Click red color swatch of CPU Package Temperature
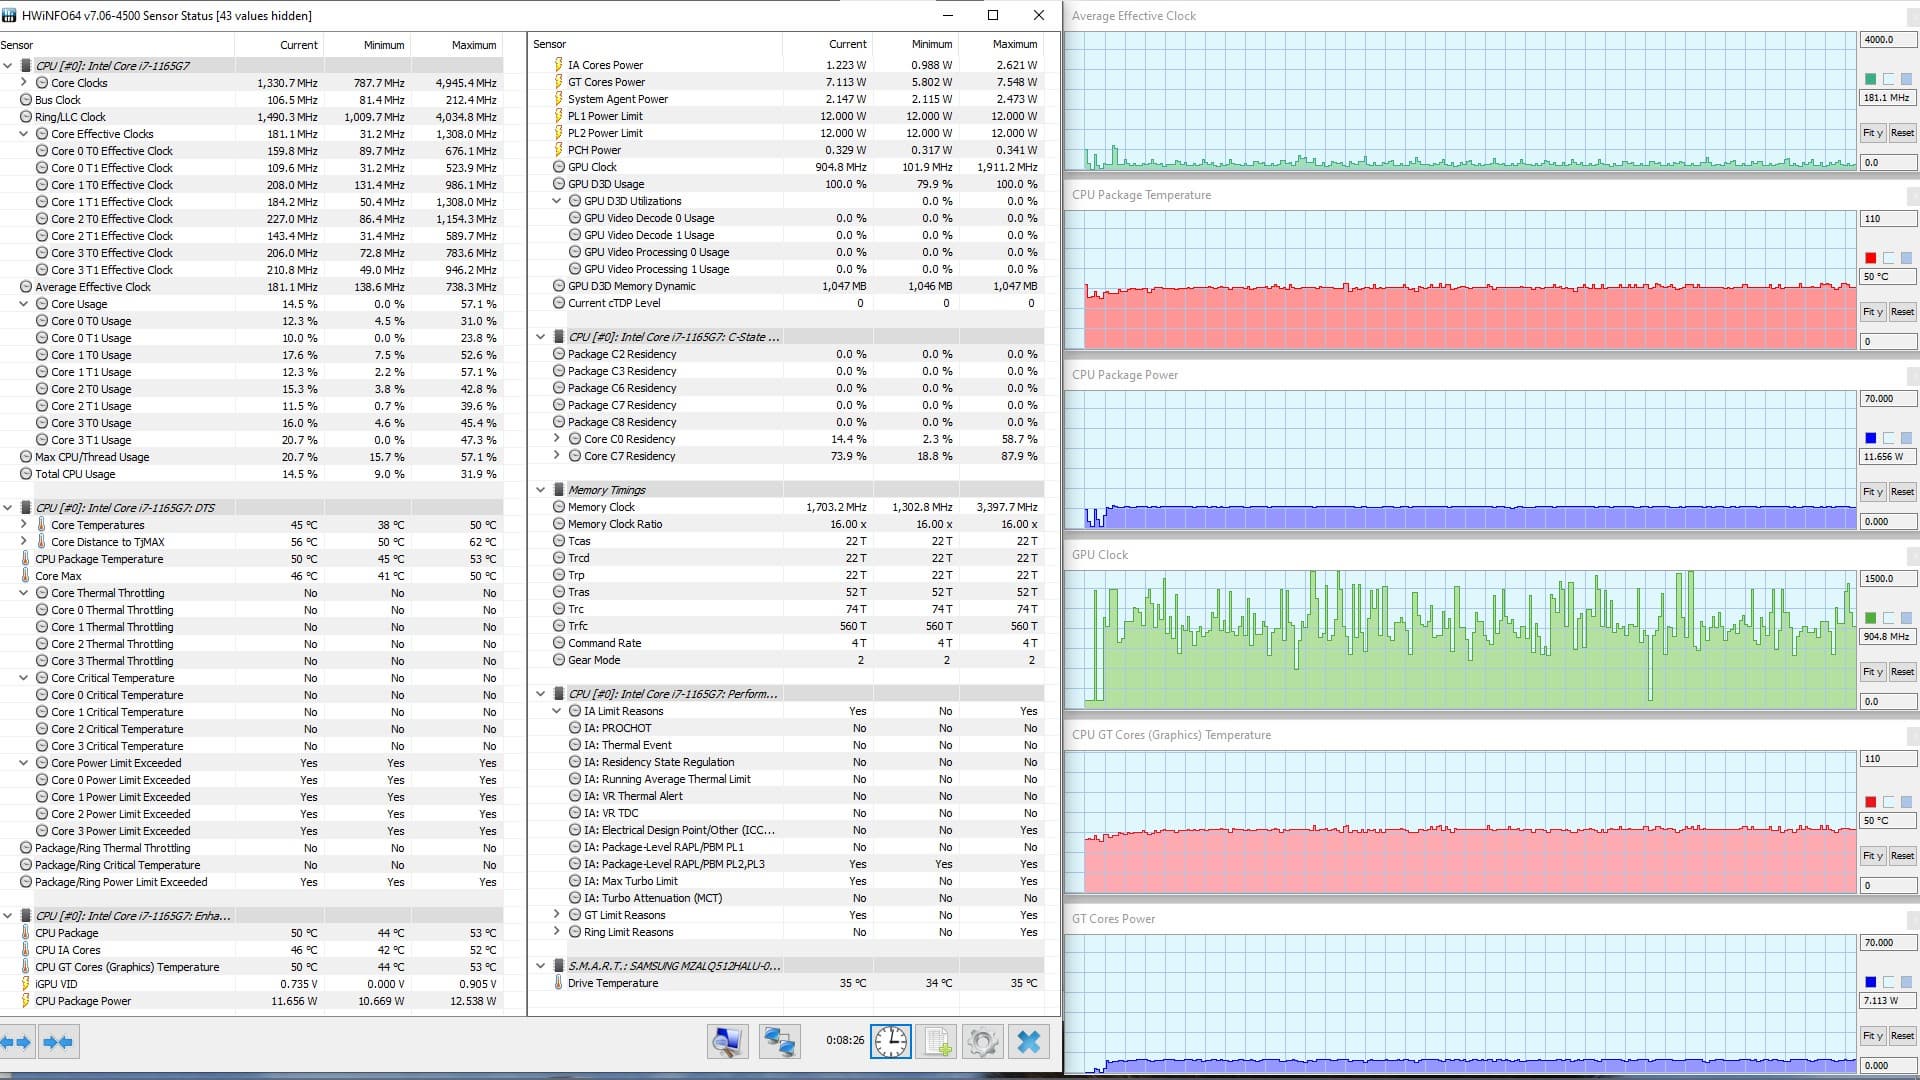1920x1080 pixels. [x=1870, y=258]
